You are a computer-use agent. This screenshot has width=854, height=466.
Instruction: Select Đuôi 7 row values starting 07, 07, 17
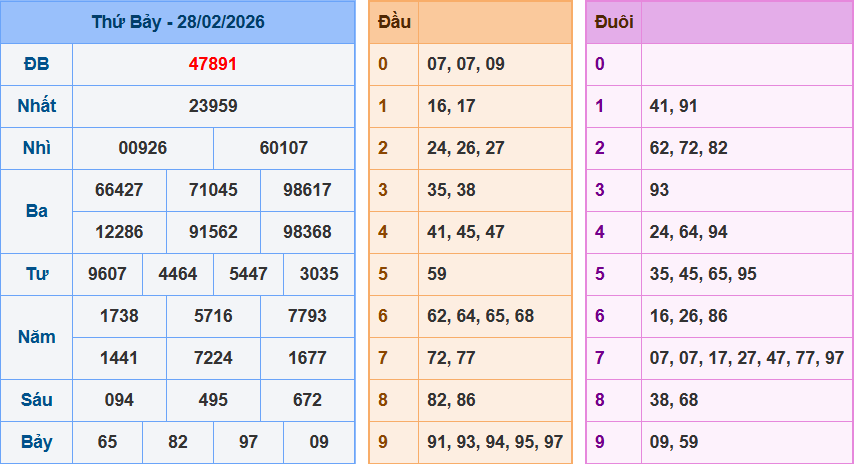tap(746, 358)
